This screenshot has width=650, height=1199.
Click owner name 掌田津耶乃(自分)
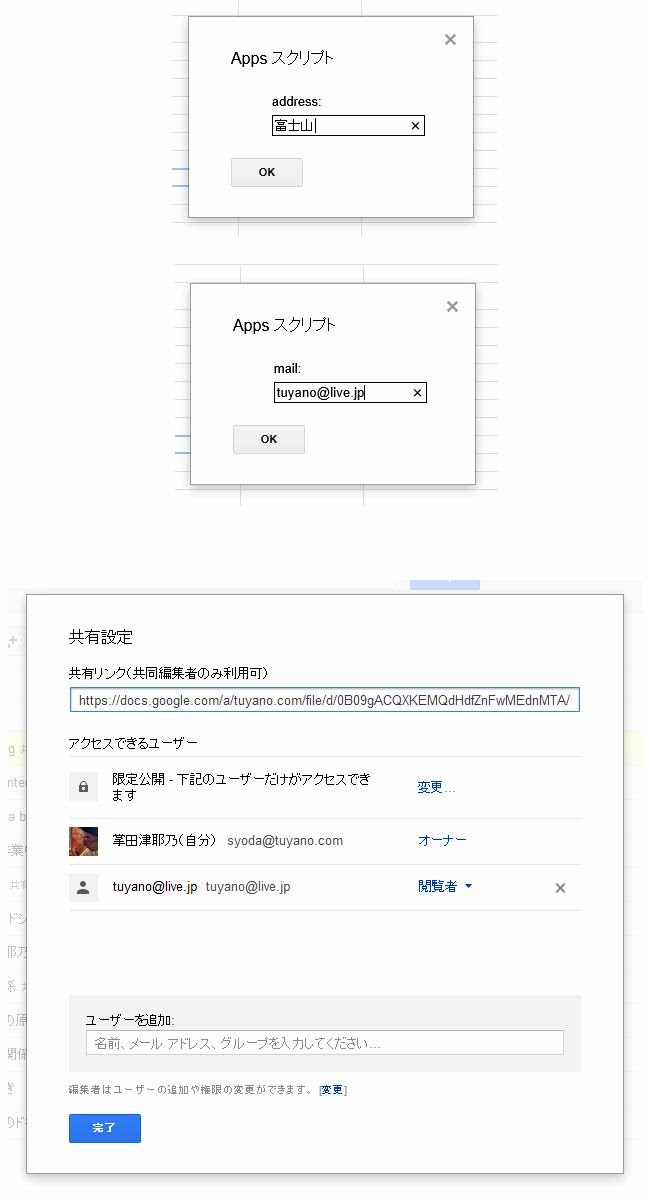point(165,841)
